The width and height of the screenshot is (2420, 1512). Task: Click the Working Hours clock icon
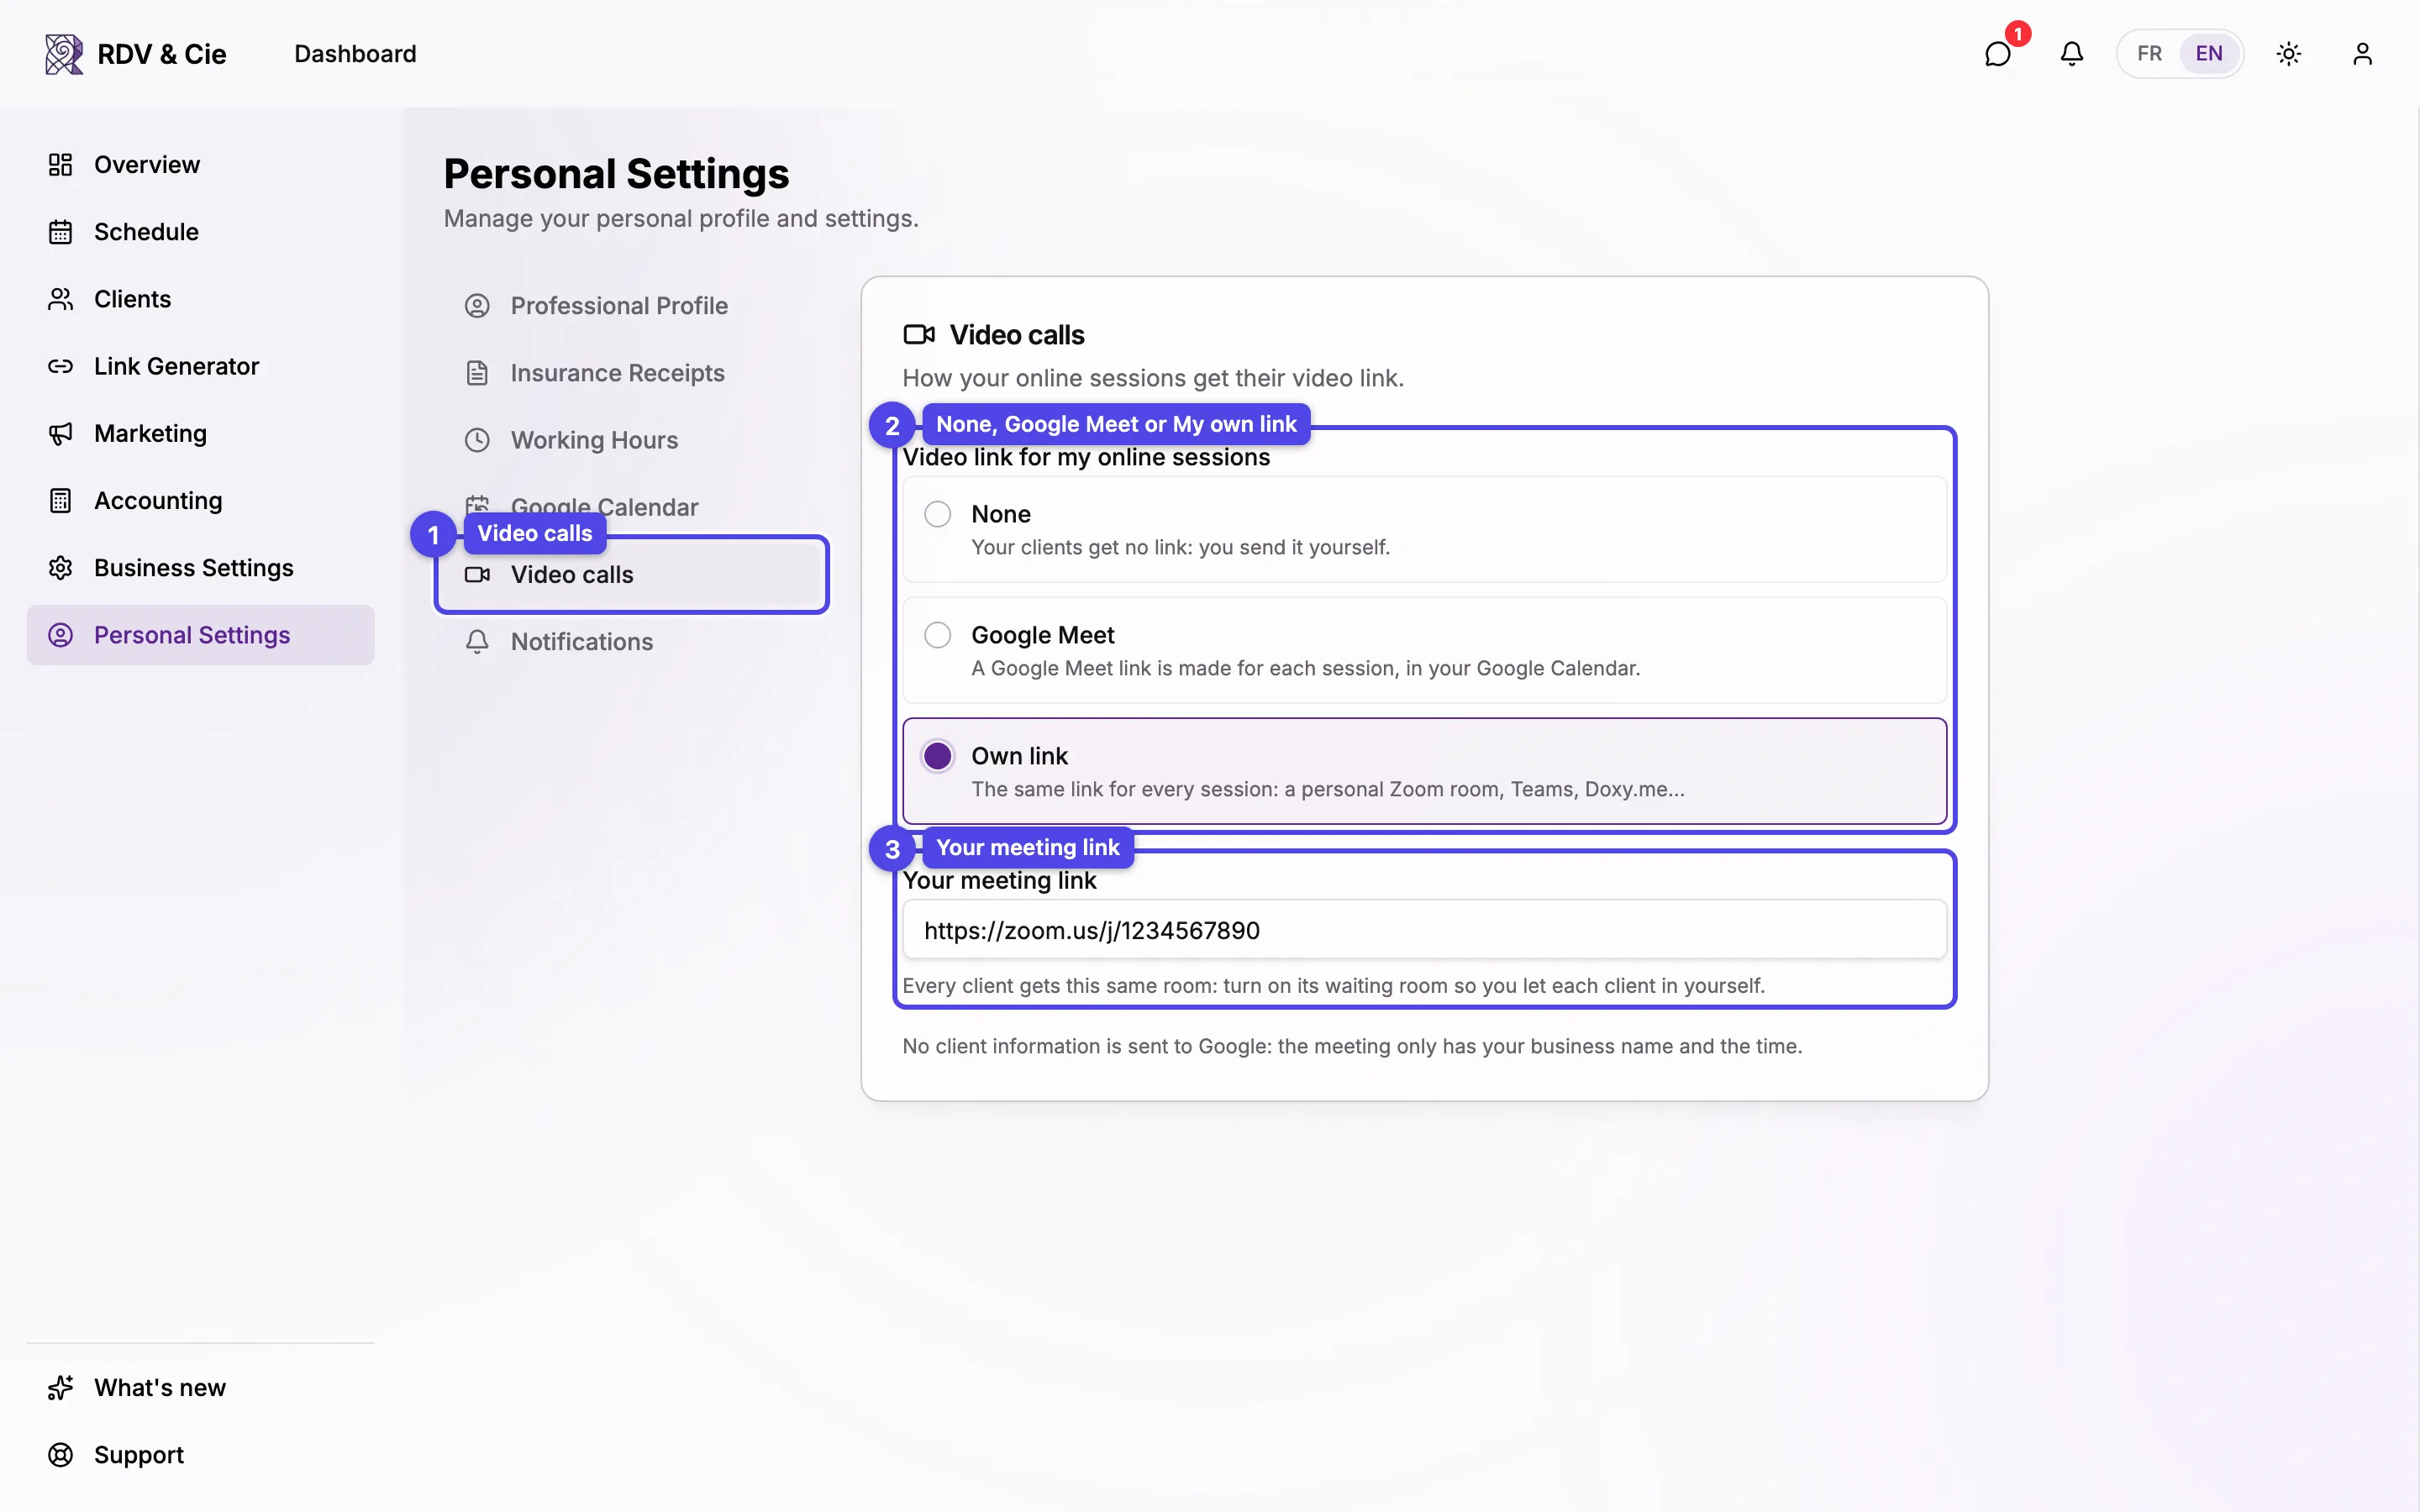pyautogui.click(x=477, y=440)
